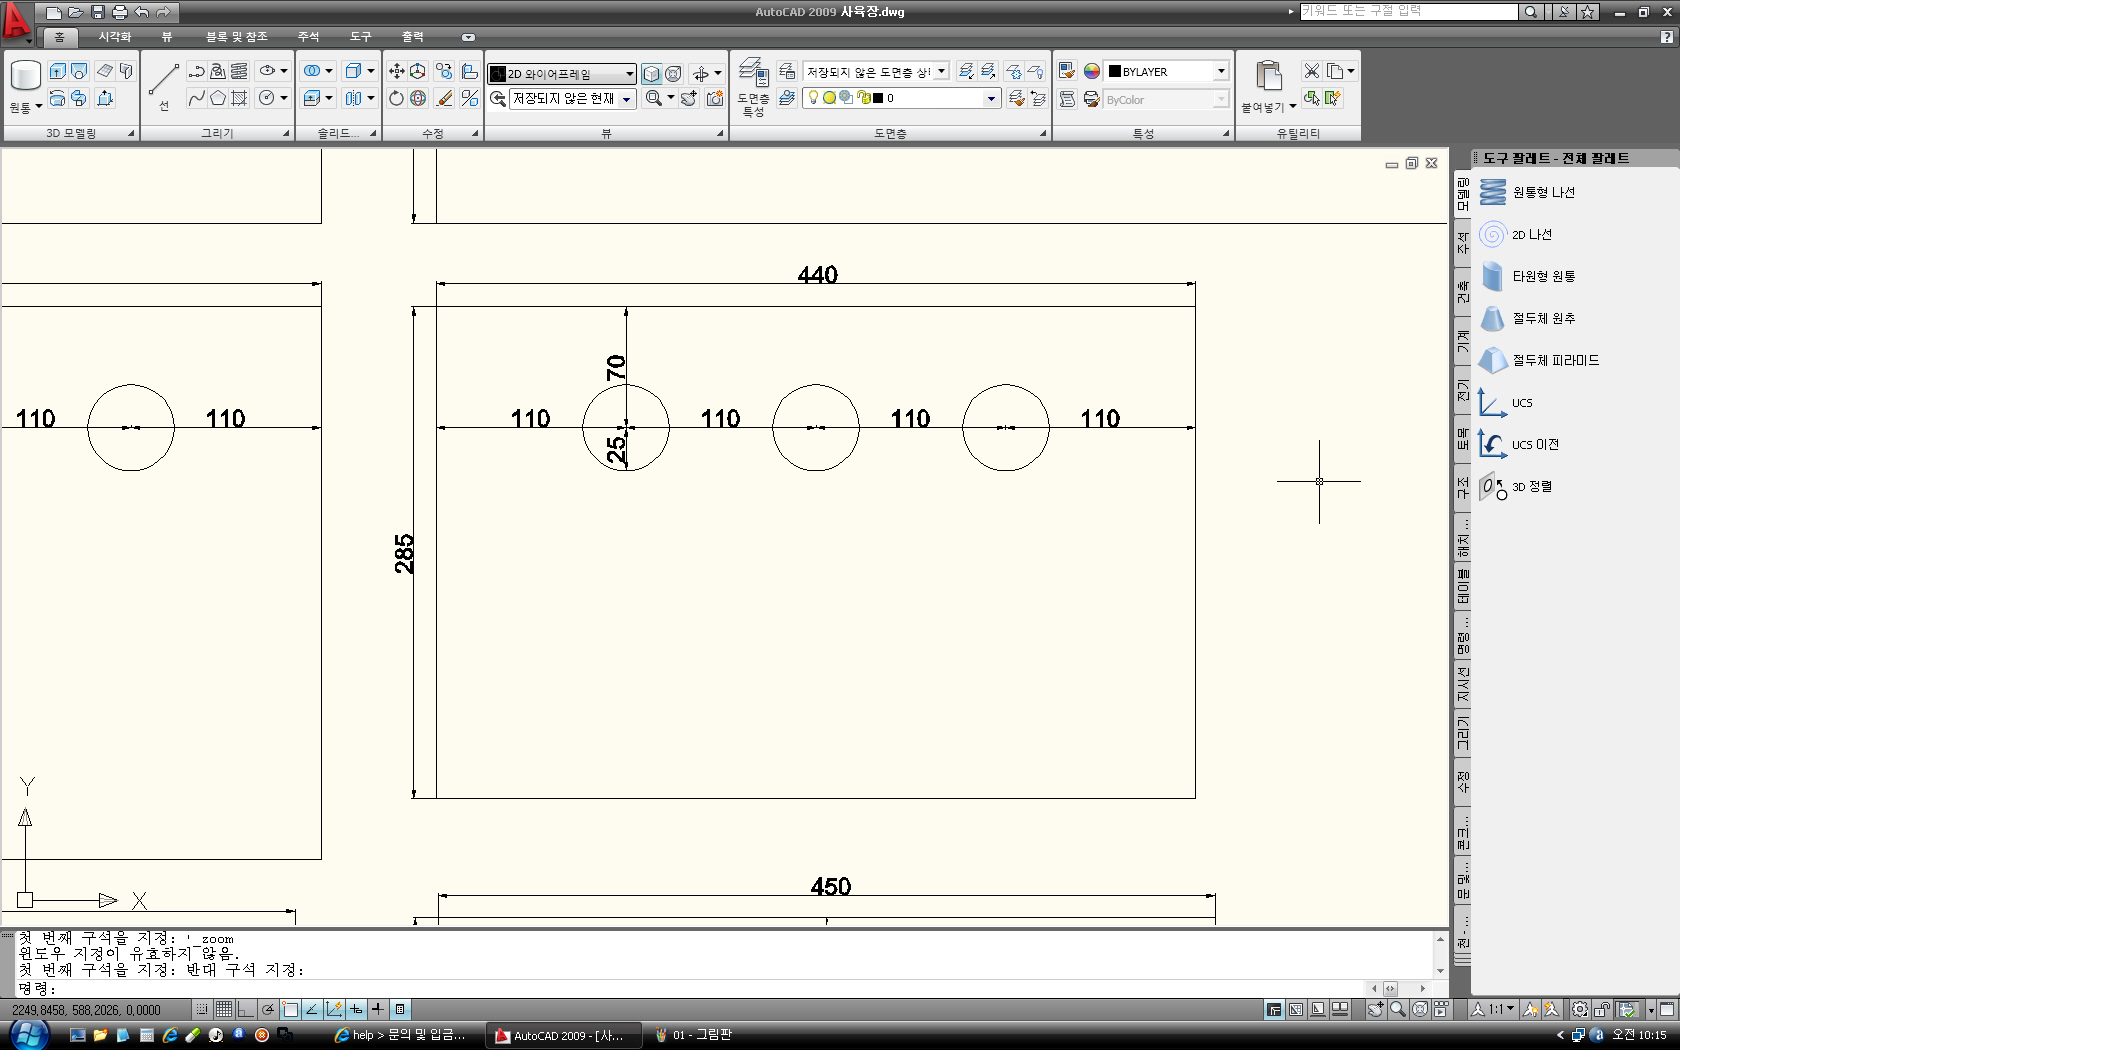Screen dimensions: 2102x1050
Task: Click the Zoom Previous view icon
Action: (x=498, y=98)
